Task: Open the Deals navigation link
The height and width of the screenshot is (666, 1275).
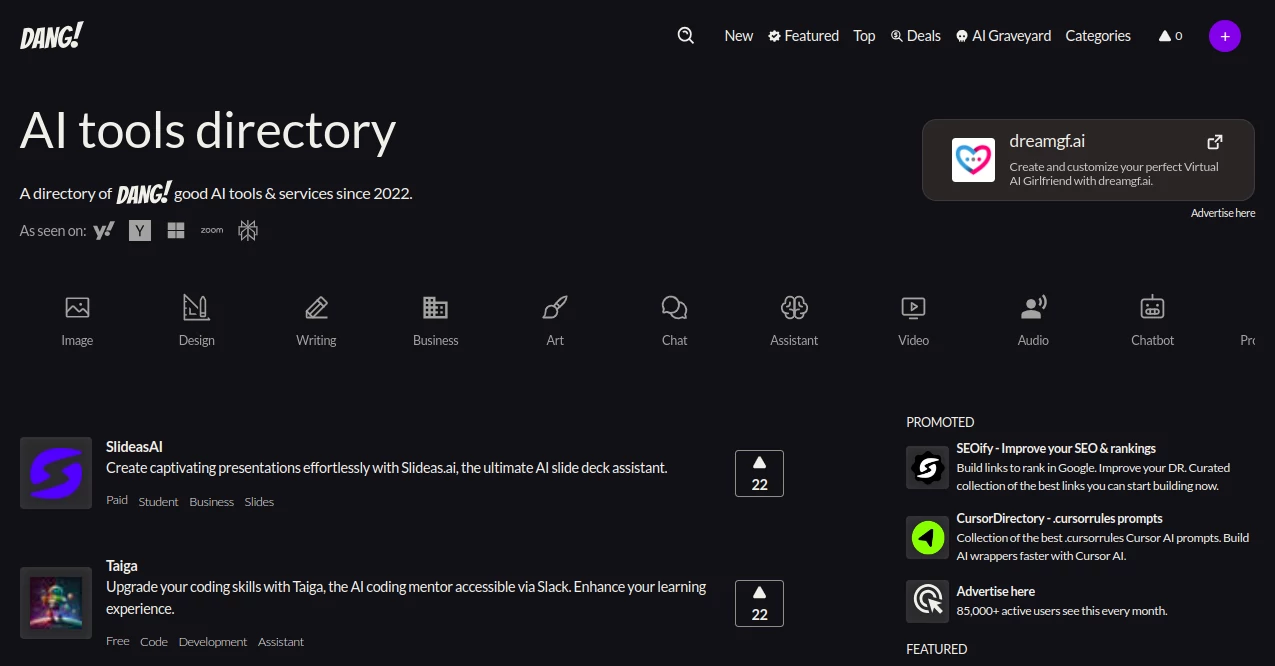Action: (915, 36)
